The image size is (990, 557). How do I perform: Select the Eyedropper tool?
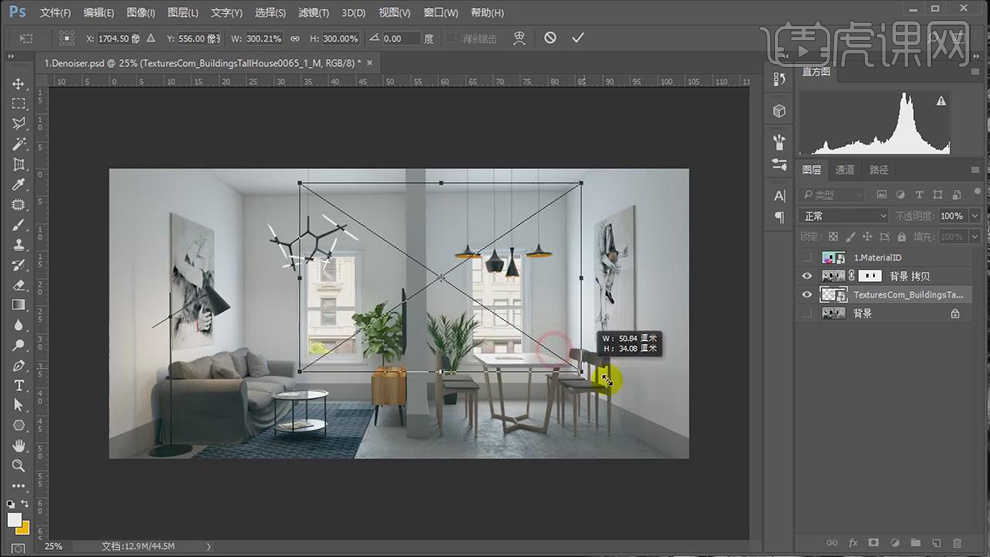tap(18, 185)
